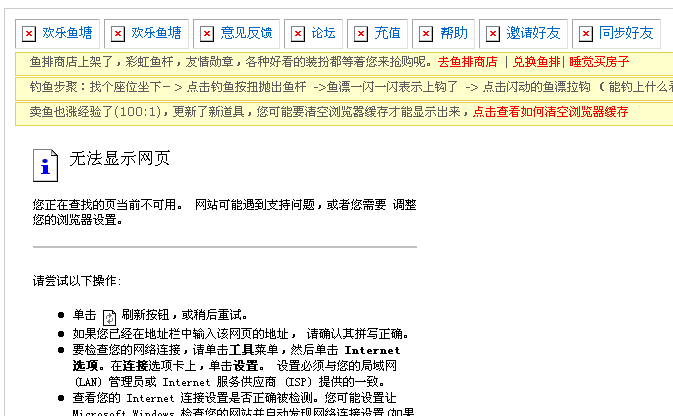This screenshot has height=416, width=673.
Task: Click broken image icon beside 论坛
Action: (298, 33)
